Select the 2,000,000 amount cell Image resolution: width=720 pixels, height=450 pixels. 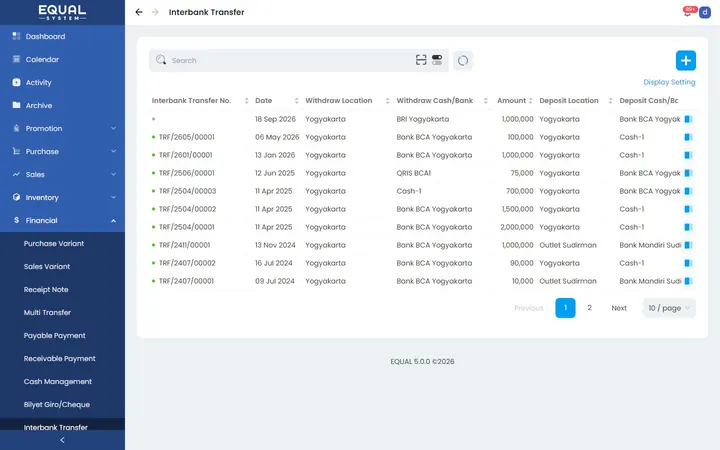517,227
